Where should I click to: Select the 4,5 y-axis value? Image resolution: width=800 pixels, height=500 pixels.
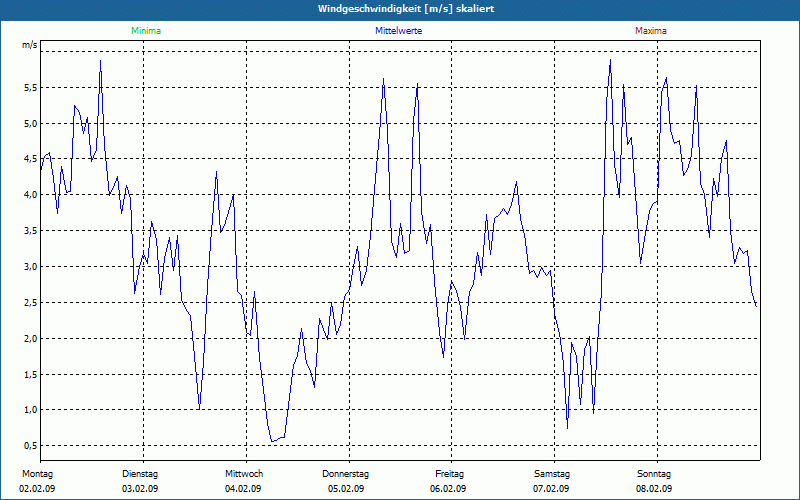(30, 159)
